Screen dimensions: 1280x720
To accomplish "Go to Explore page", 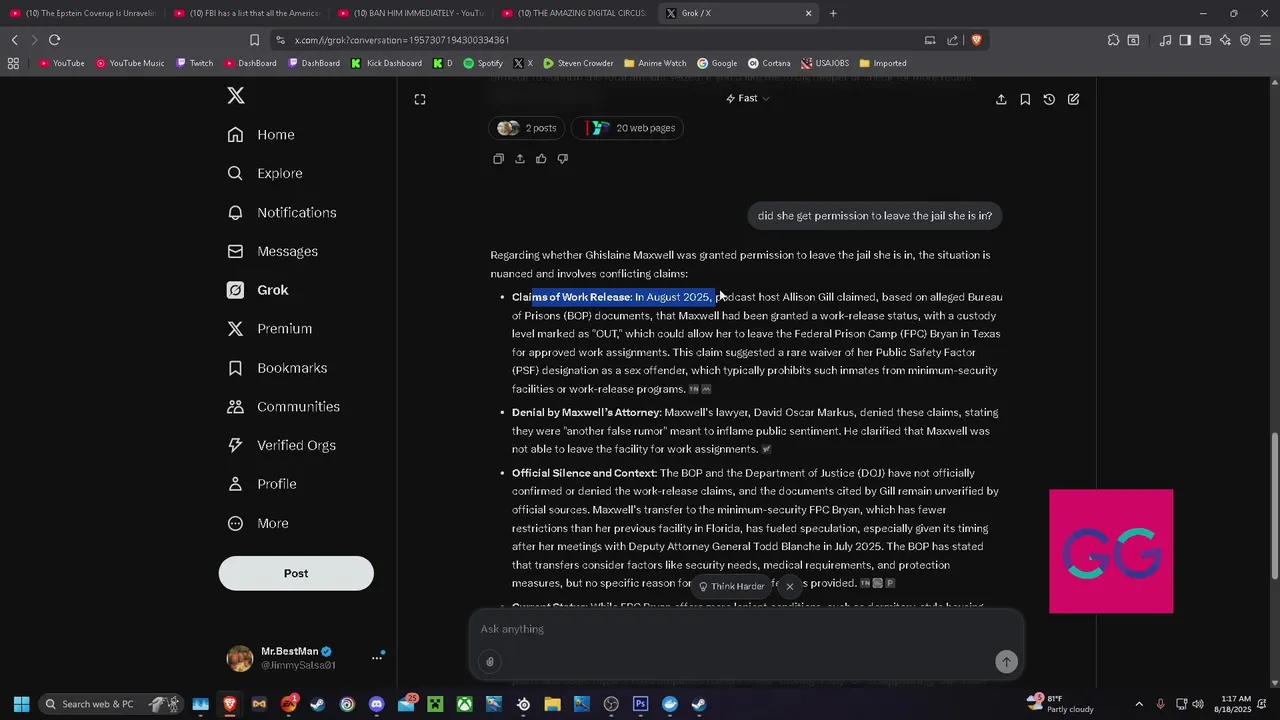I will point(265,174).
